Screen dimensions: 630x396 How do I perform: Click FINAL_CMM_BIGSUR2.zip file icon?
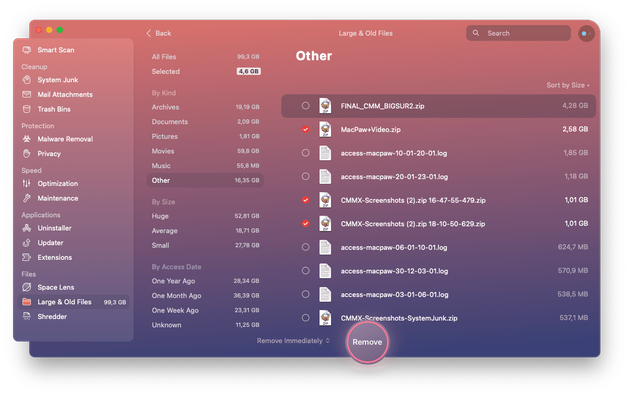(325, 106)
